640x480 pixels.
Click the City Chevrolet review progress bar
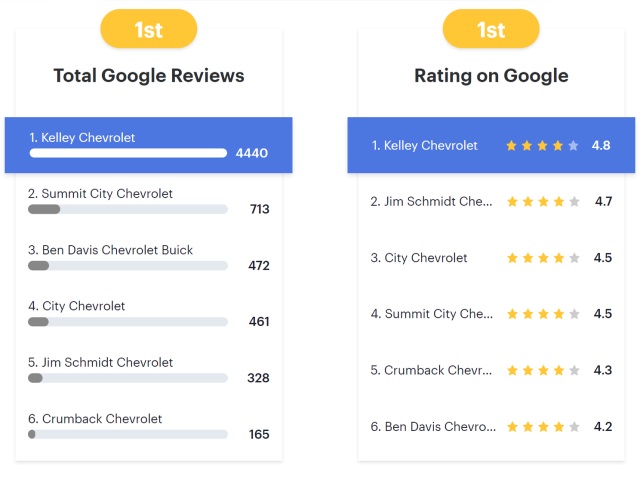point(128,322)
